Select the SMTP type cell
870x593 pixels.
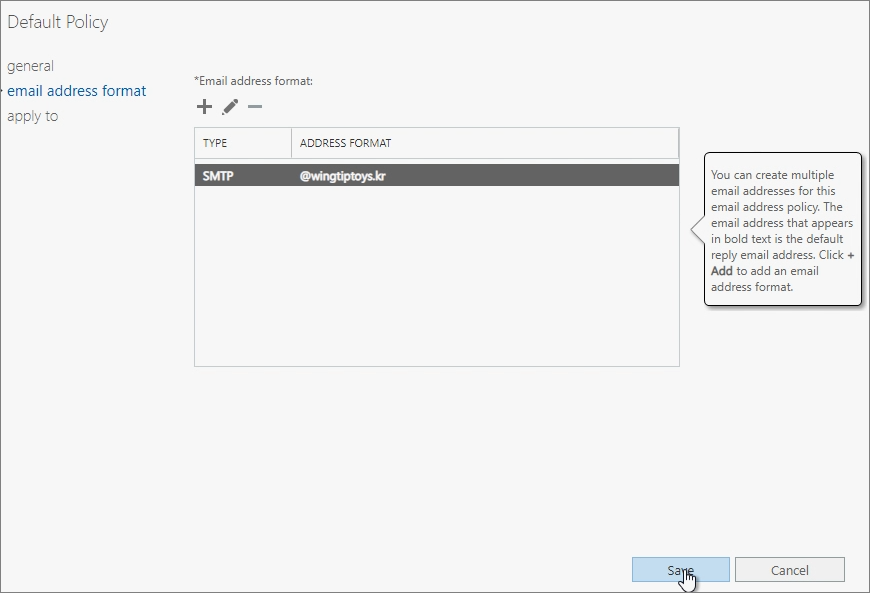[218, 176]
